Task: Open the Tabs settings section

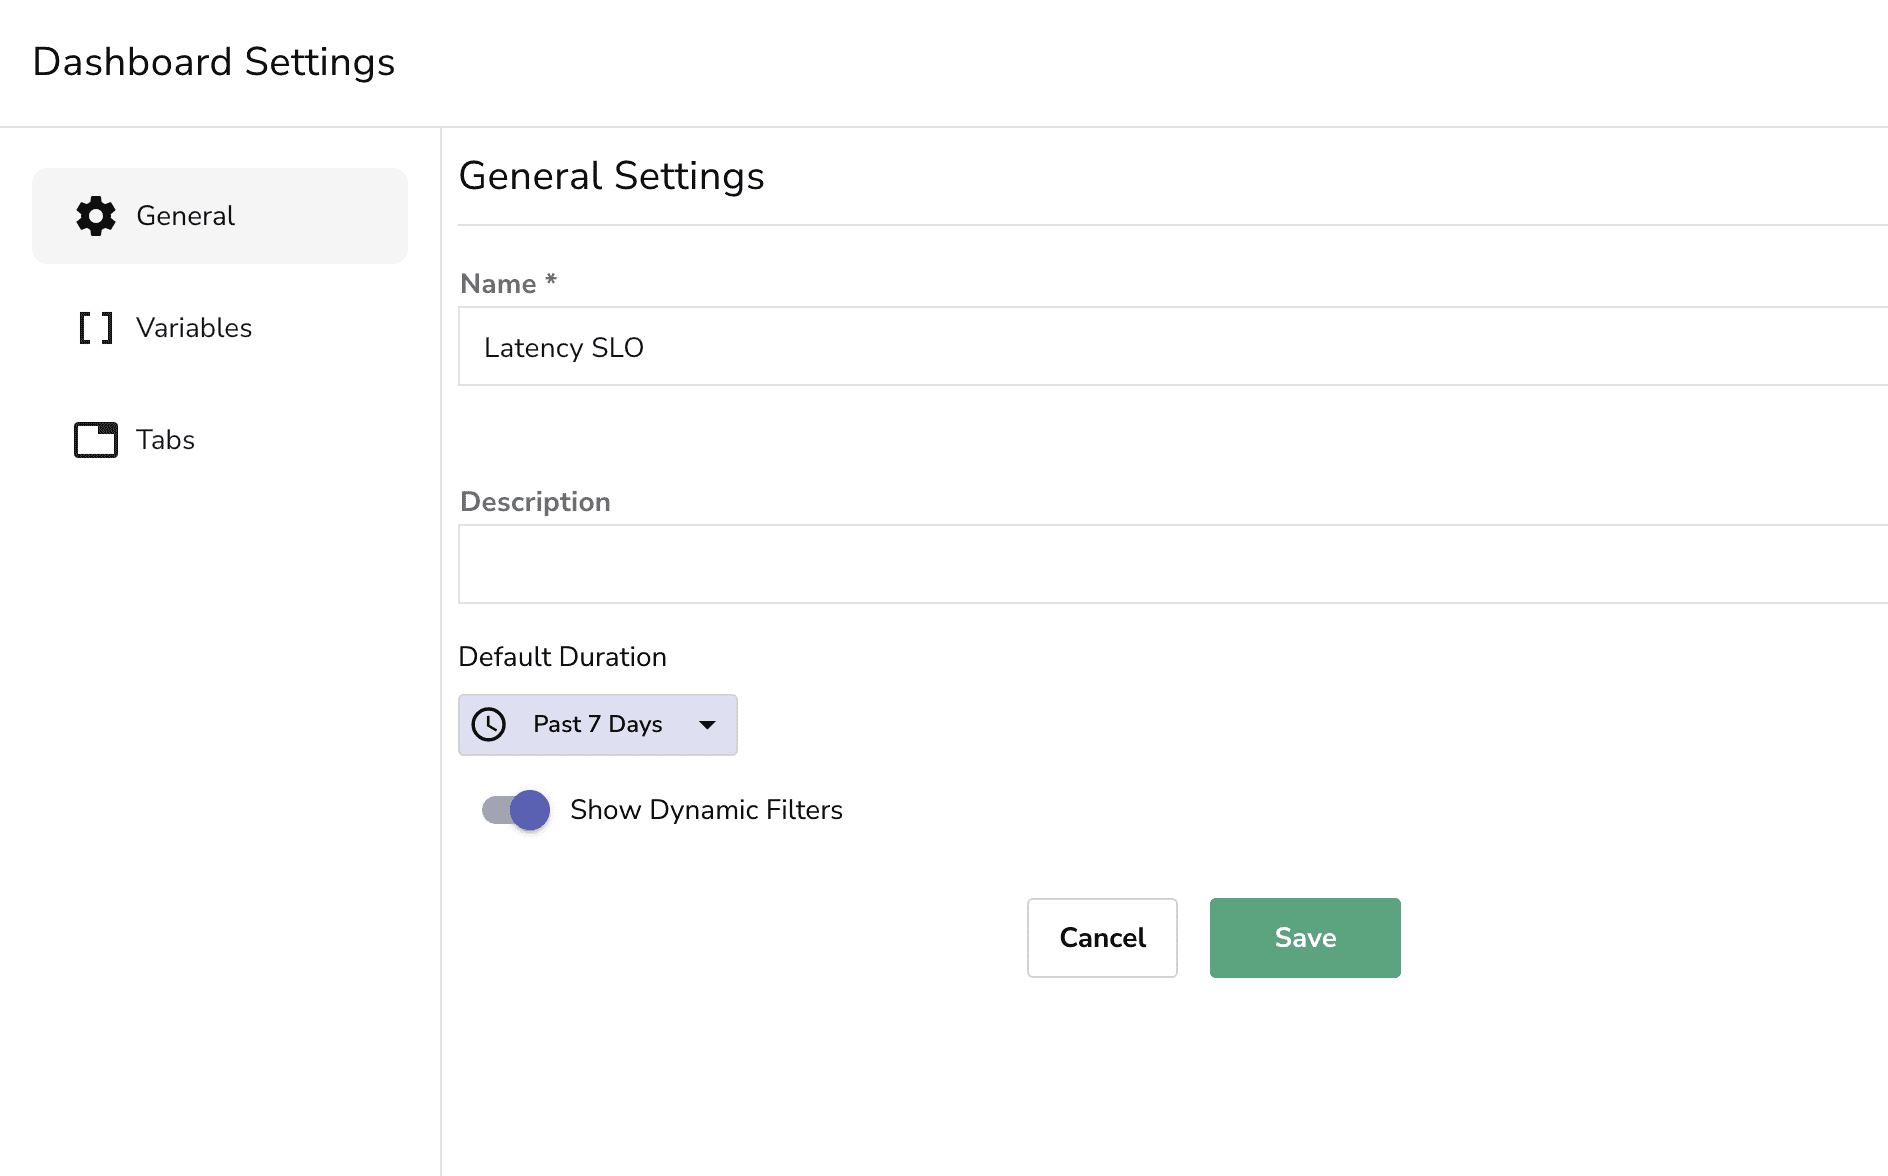Action: tap(164, 440)
